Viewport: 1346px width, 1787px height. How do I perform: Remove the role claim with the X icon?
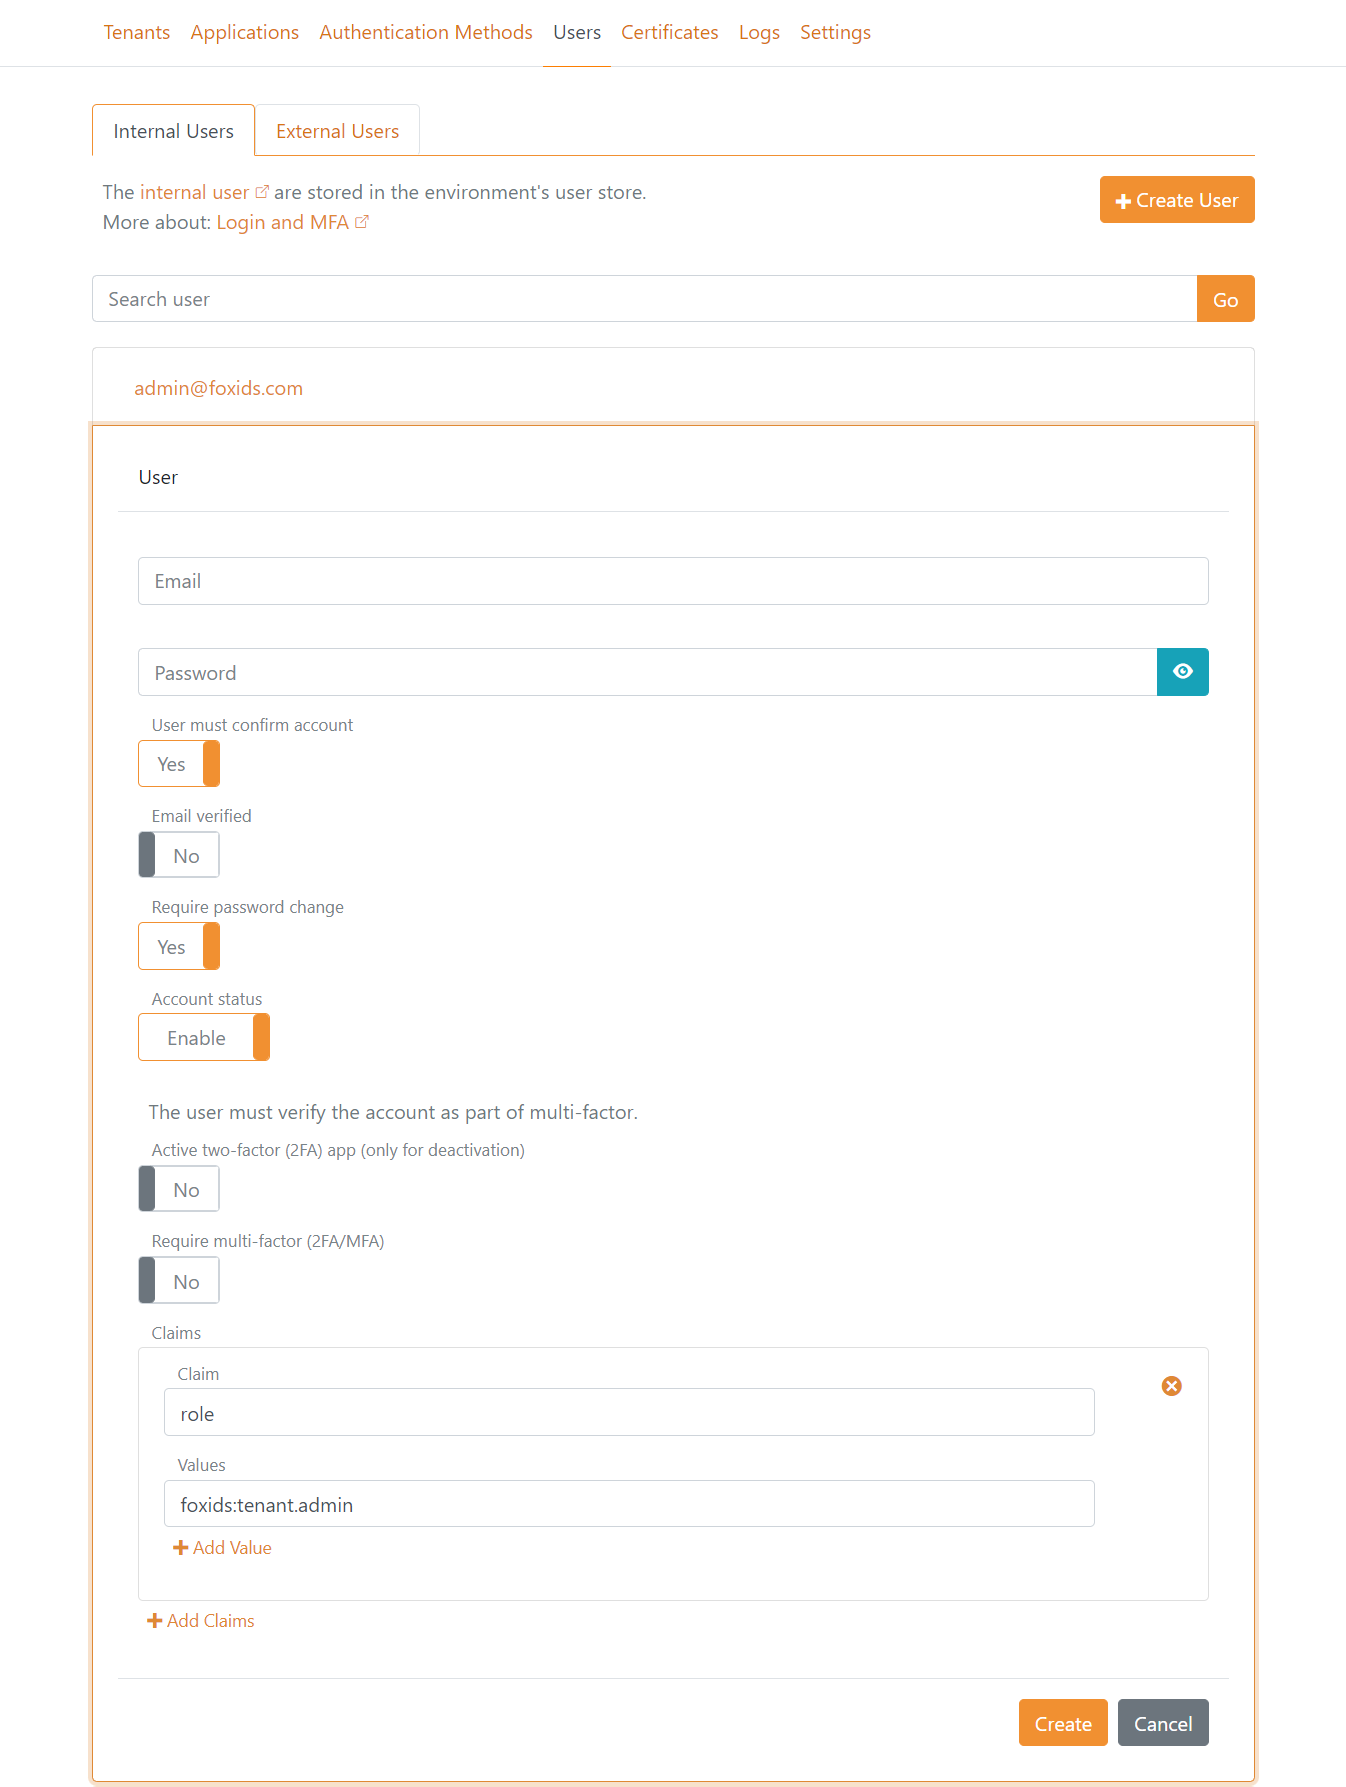1171,1386
